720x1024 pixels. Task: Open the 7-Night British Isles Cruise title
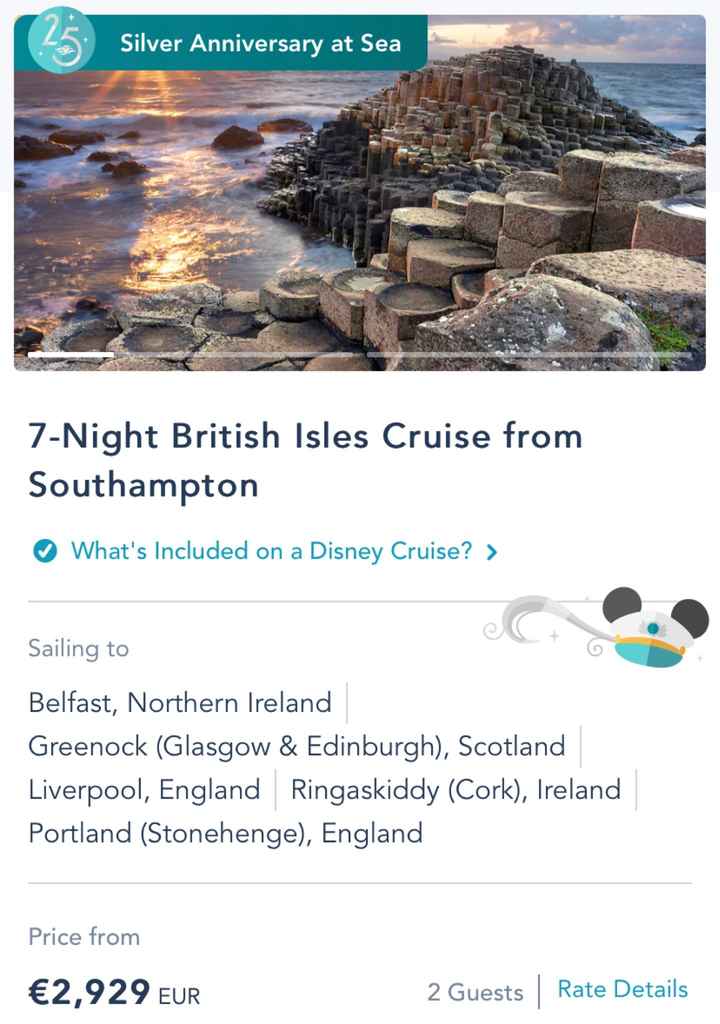(x=305, y=460)
